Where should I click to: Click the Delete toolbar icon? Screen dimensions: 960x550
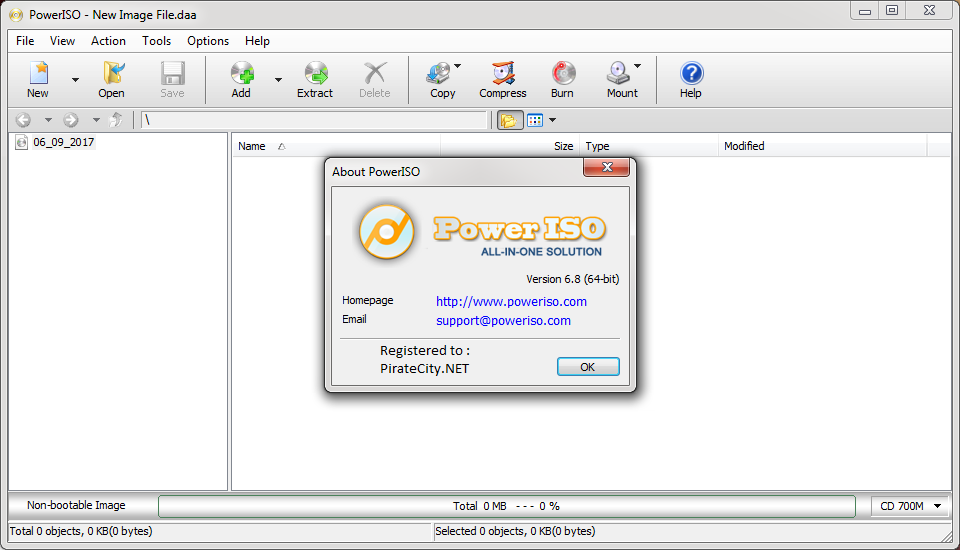(x=375, y=73)
